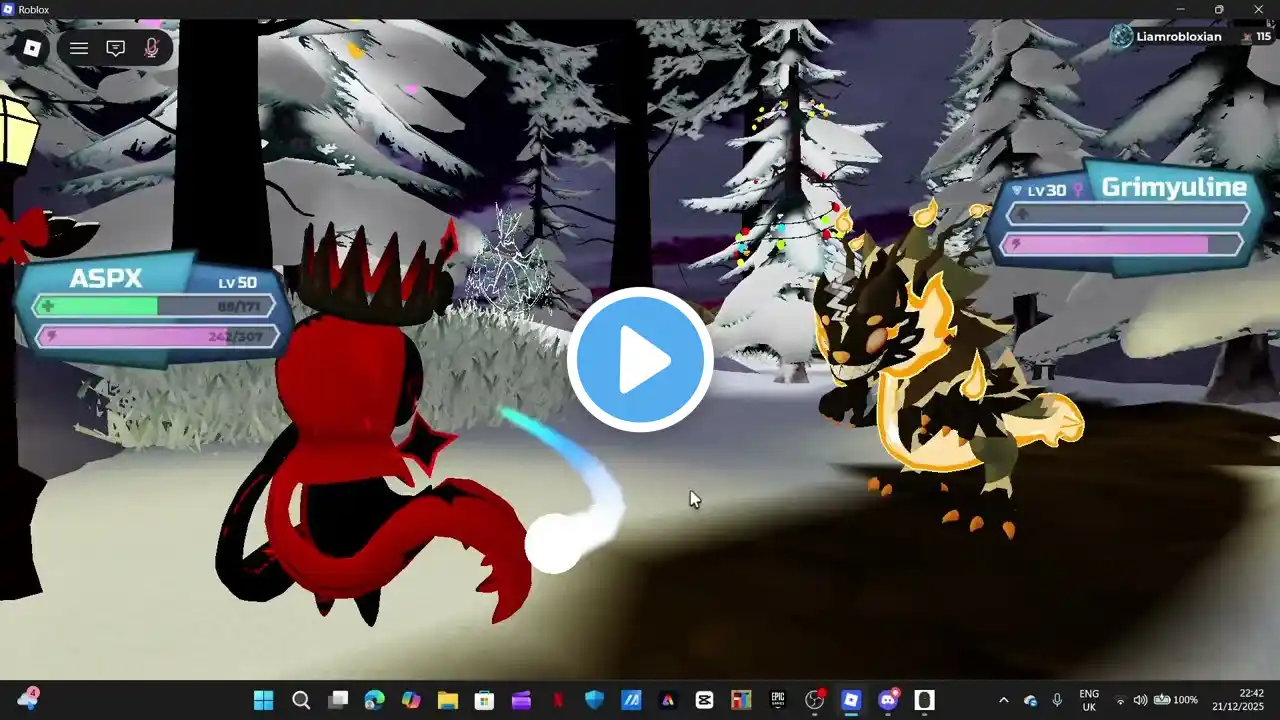Toggle the Roblox chat window

(x=116, y=48)
